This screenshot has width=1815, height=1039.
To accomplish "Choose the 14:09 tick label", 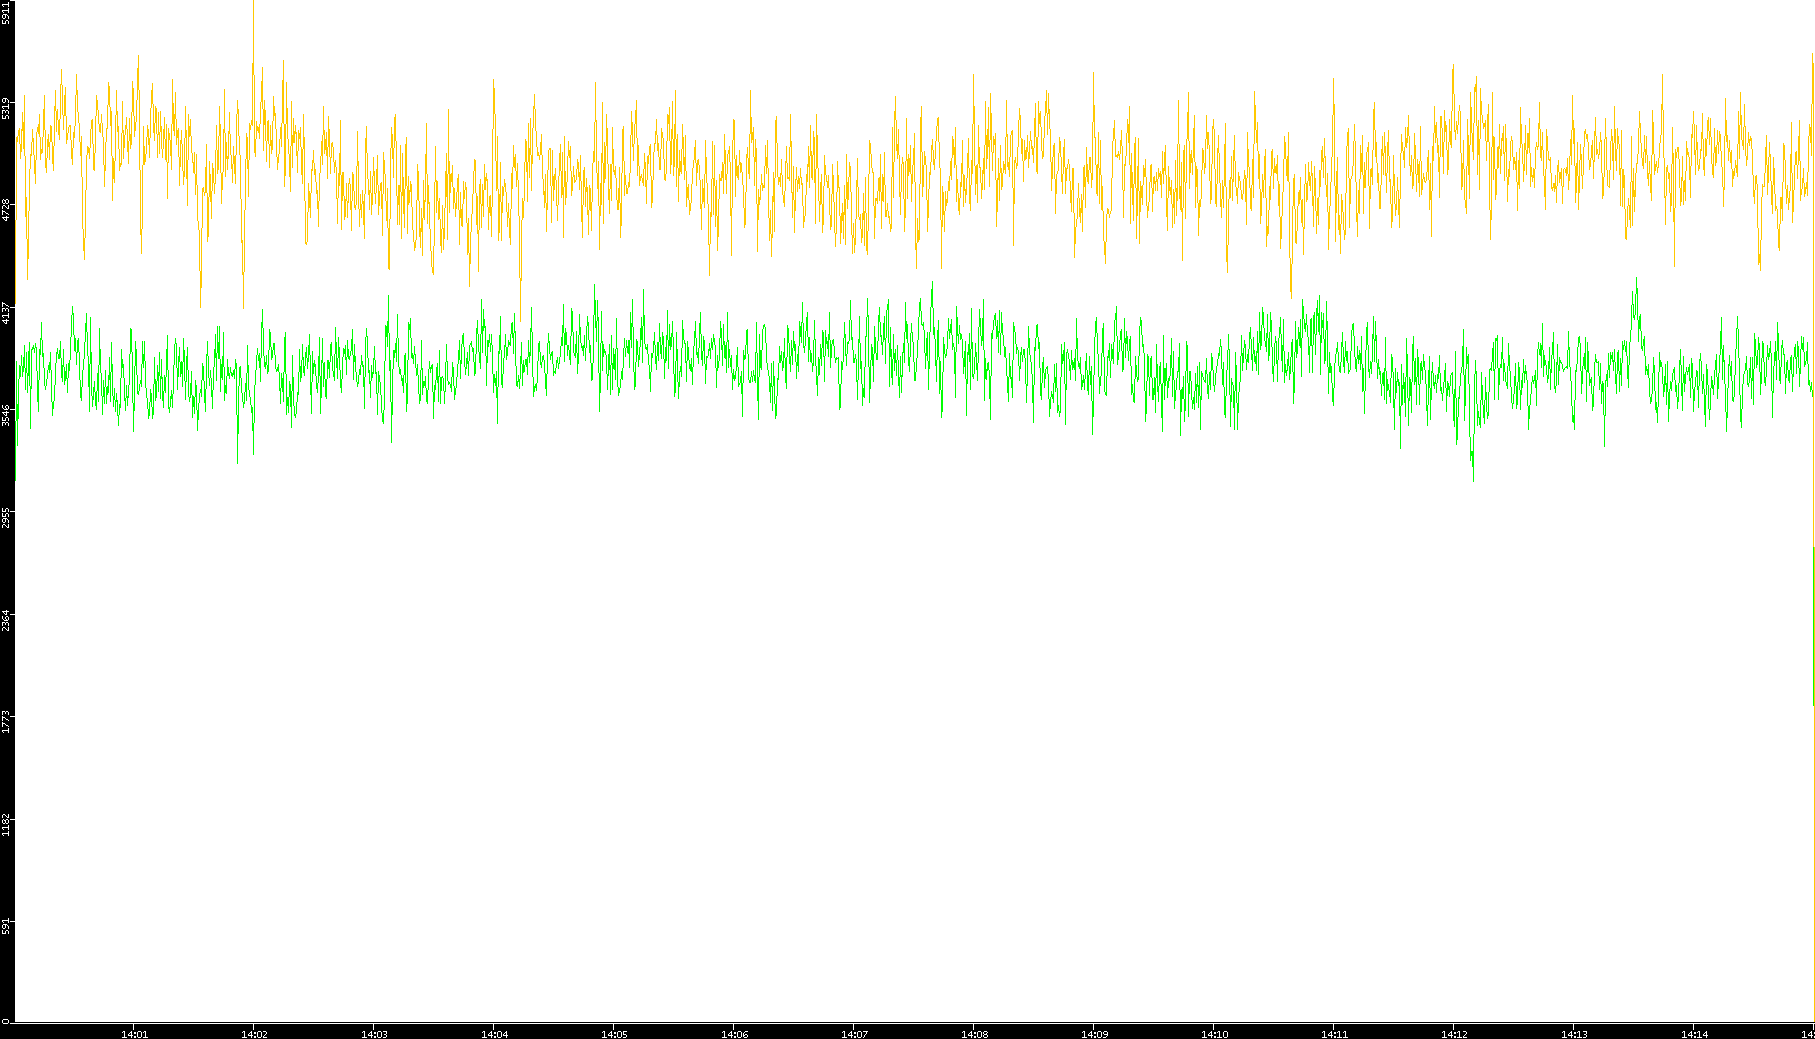I will [1094, 1034].
